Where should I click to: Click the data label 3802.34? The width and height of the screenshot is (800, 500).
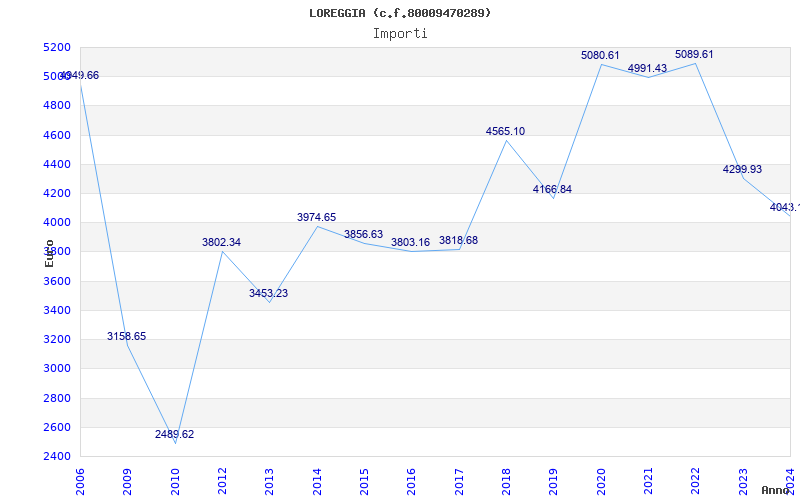pyautogui.click(x=221, y=242)
